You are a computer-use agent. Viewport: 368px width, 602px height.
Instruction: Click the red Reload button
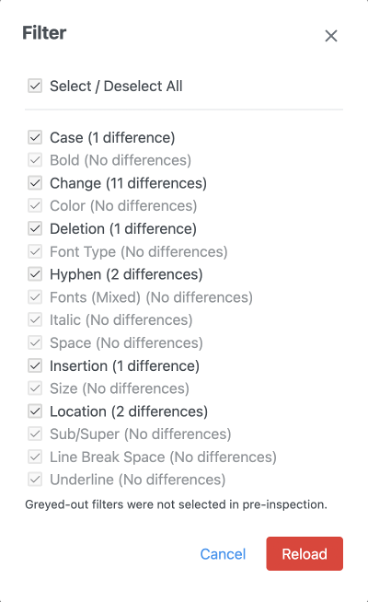305,554
